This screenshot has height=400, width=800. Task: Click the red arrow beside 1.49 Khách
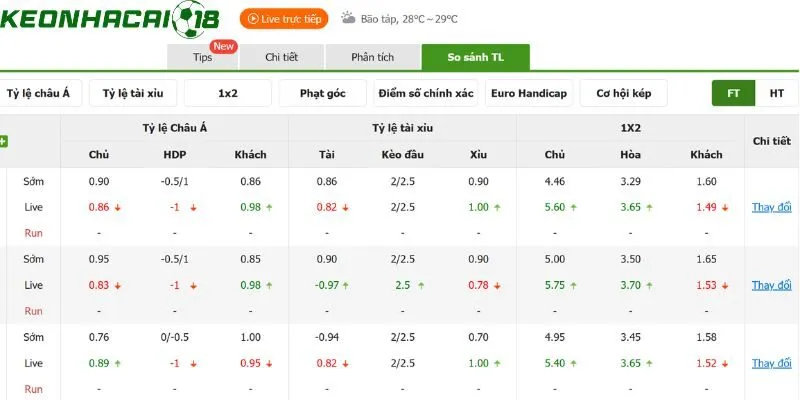click(x=725, y=208)
